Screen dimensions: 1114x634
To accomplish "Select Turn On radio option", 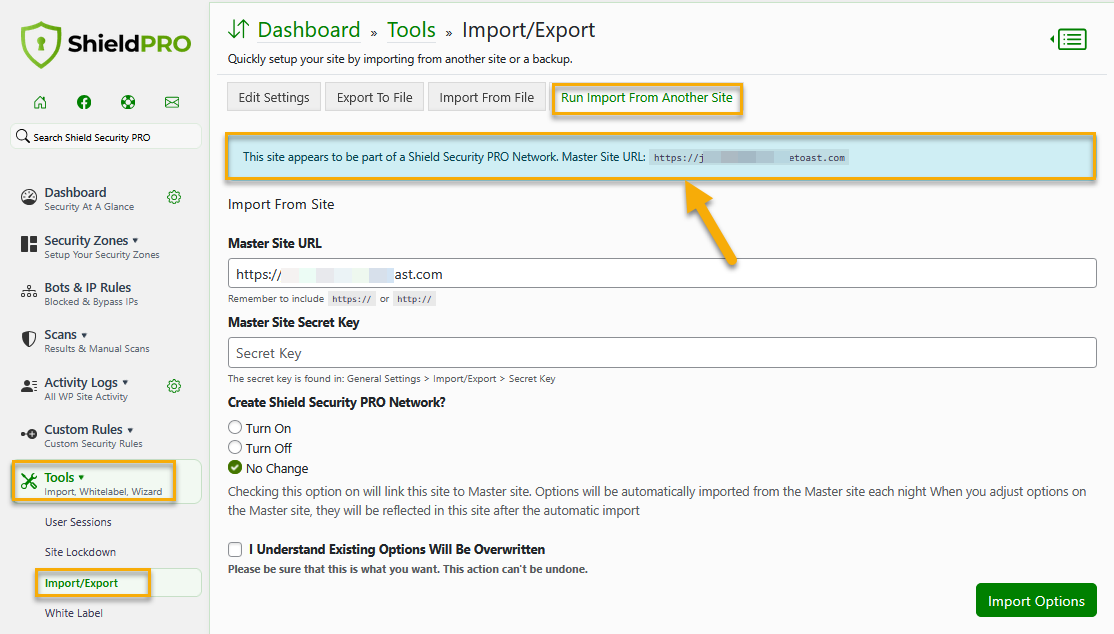I will click(x=235, y=427).
